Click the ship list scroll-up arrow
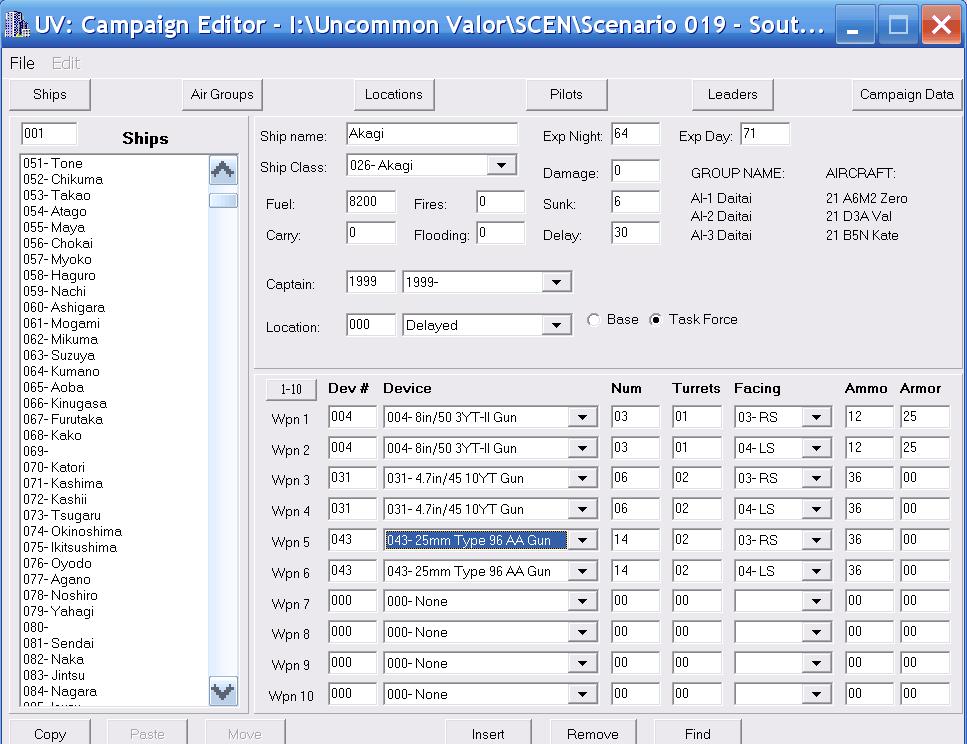 click(x=223, y=170)
